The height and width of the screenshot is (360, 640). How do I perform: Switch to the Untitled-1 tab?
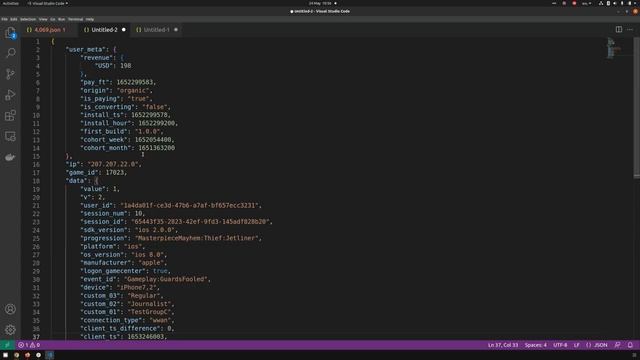156,30
